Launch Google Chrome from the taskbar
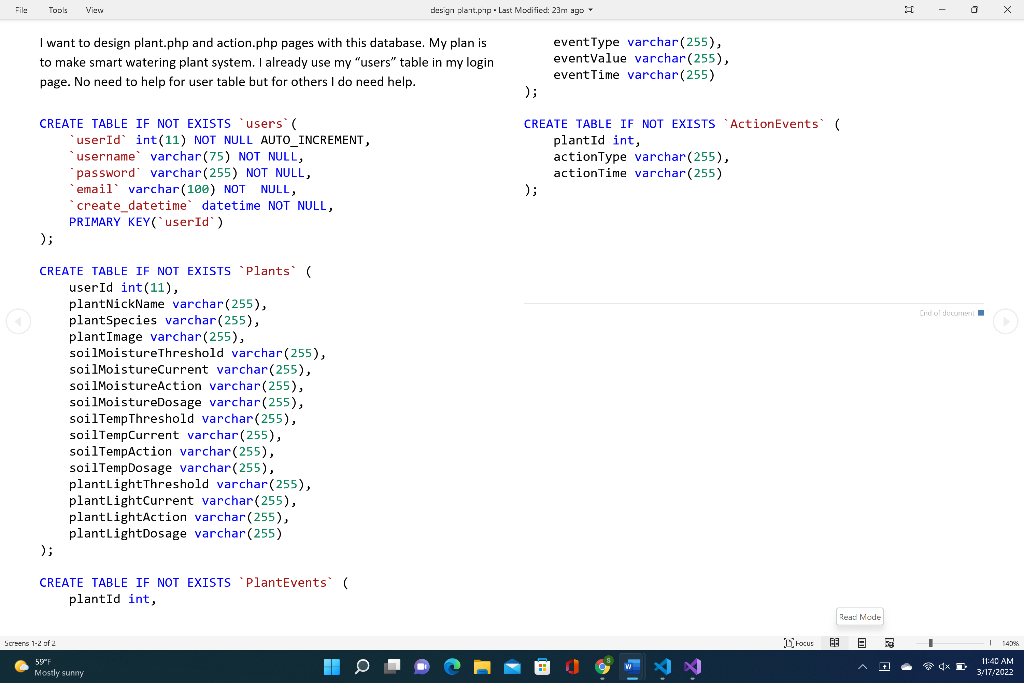The image size is (1024, 683). [x=601, y=667]
